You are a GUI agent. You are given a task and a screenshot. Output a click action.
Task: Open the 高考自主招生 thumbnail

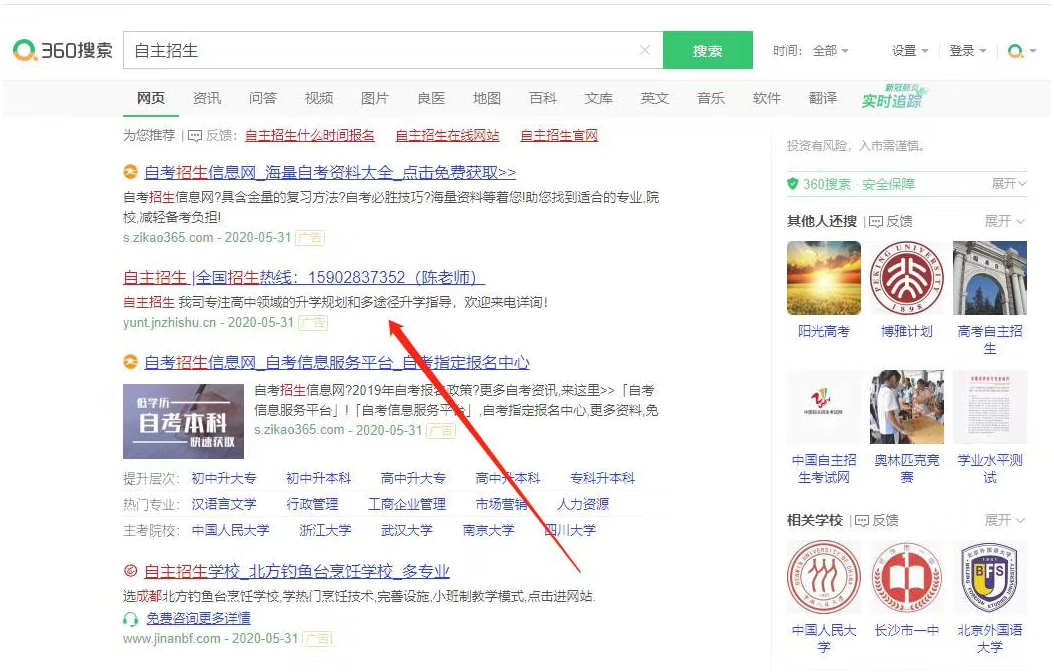point(989,278)
